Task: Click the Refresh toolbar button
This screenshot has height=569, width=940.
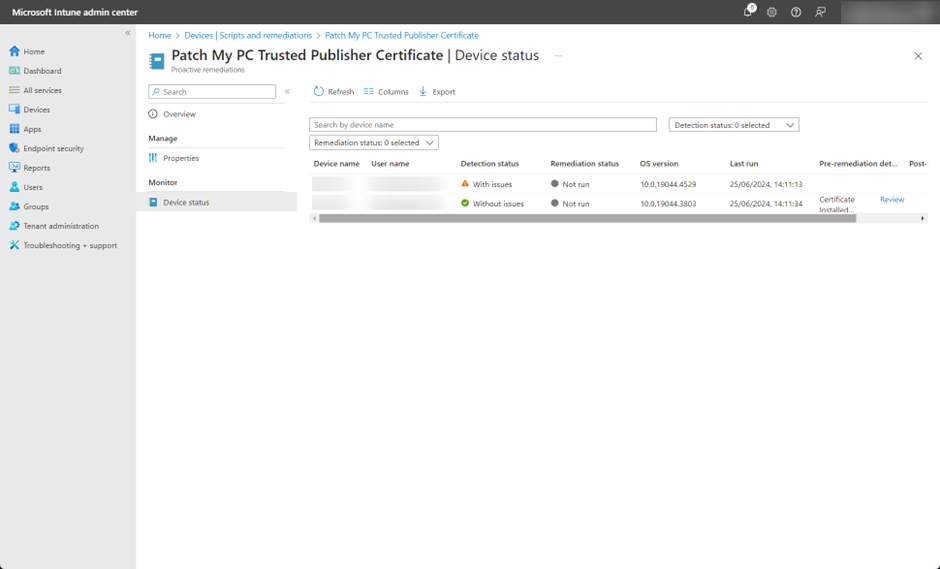Action: pos(333,91)
